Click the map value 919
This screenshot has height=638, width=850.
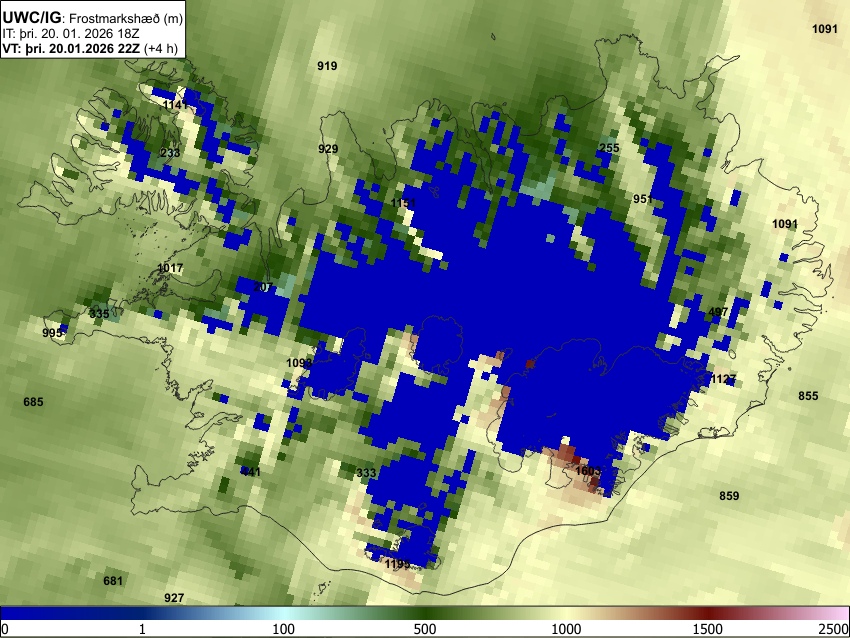point(327,66)
